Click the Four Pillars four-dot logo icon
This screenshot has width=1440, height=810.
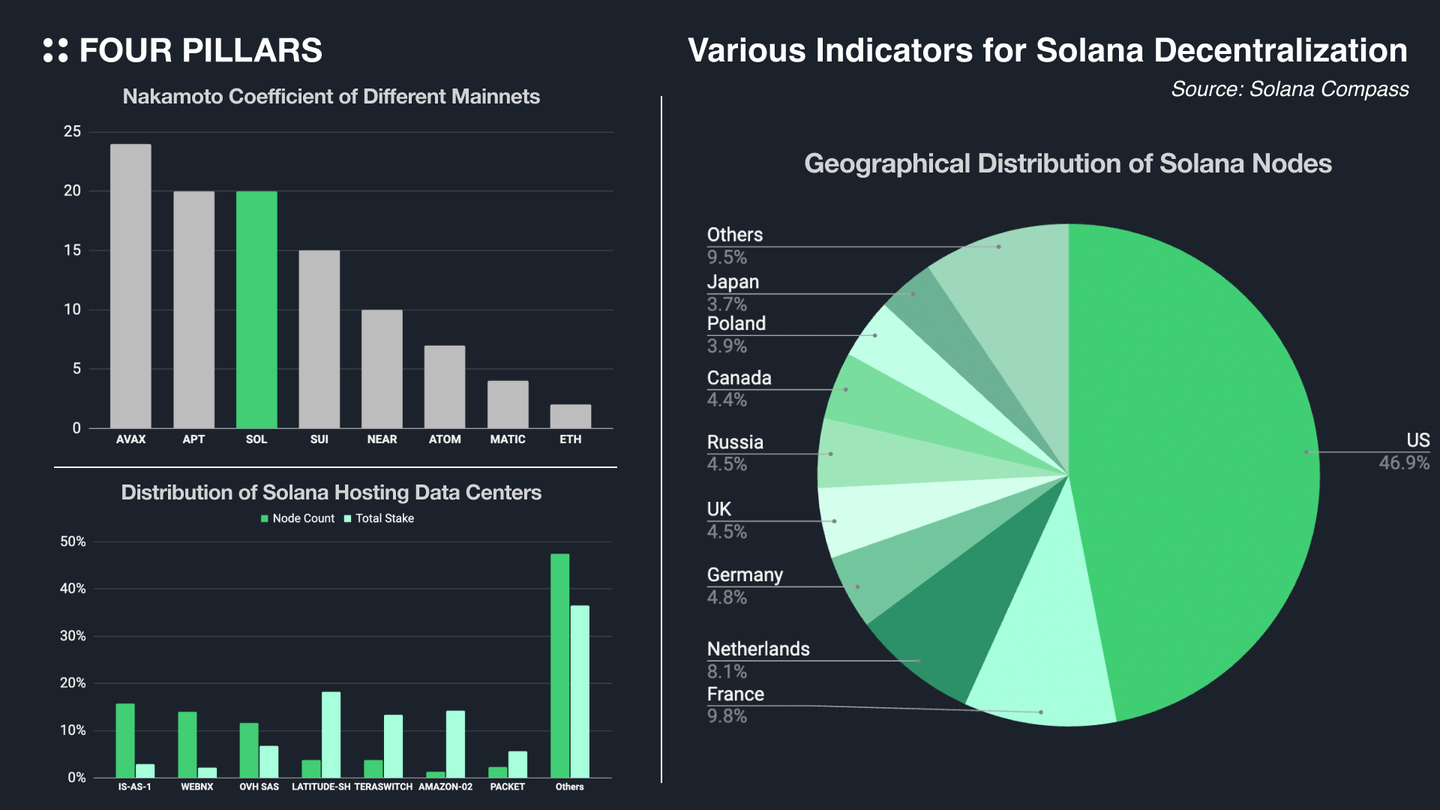pyautogui.click(x=56, y=51)
